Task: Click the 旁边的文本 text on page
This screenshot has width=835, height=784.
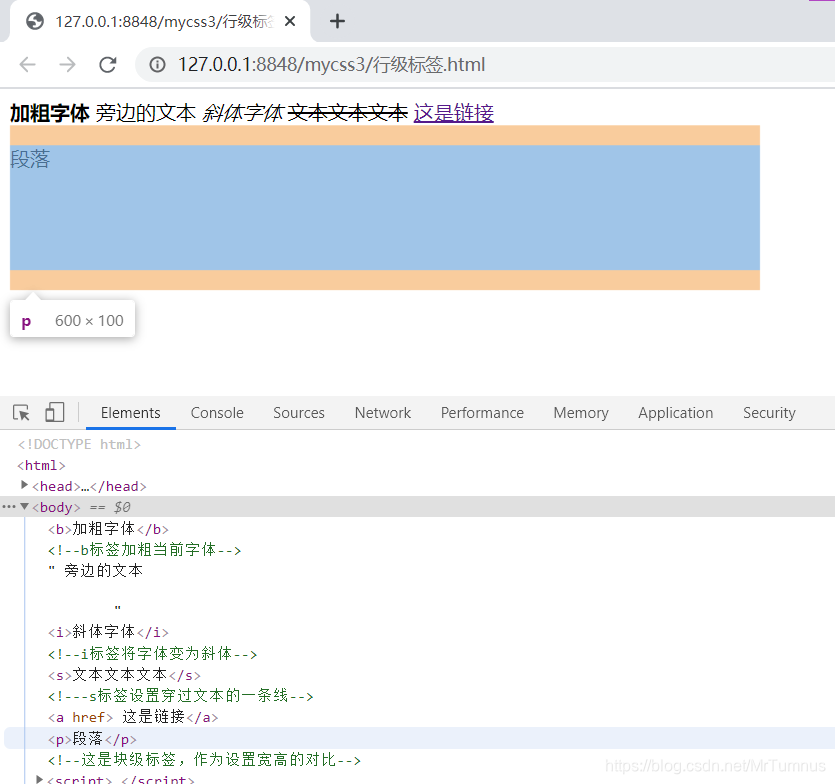Action: 146,113
